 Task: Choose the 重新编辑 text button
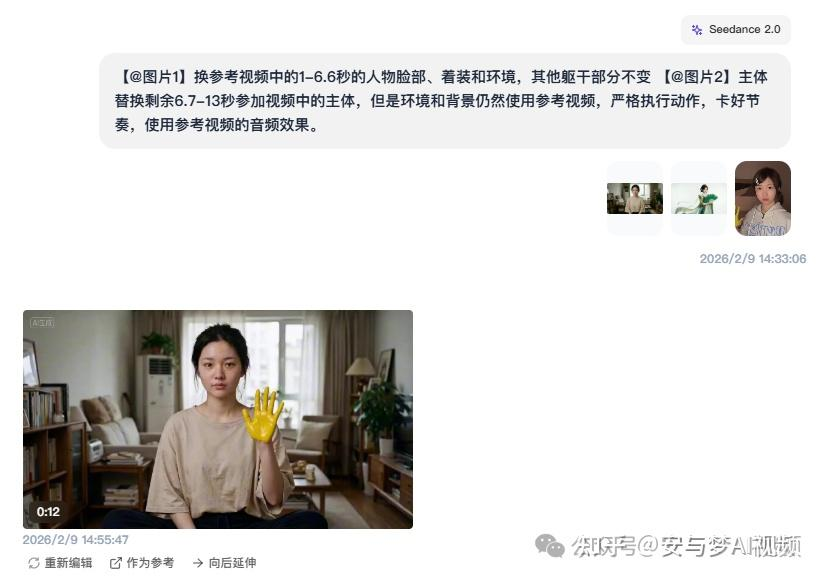tap(68, 563)
